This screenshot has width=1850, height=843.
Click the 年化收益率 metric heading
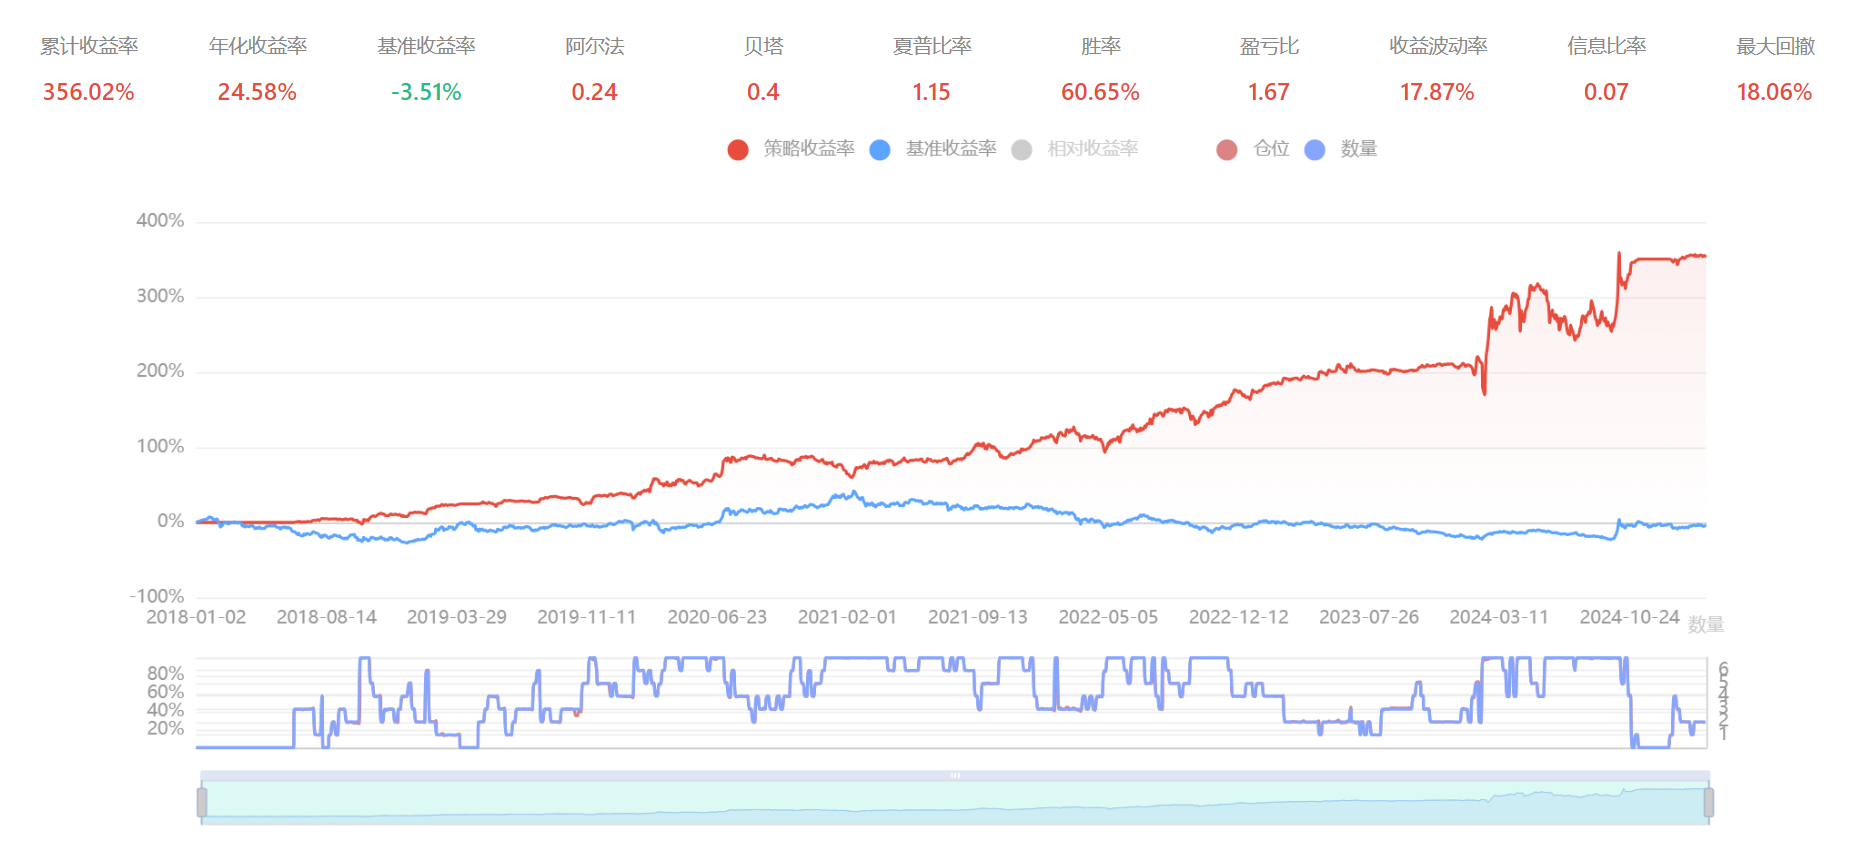point(257,46)
